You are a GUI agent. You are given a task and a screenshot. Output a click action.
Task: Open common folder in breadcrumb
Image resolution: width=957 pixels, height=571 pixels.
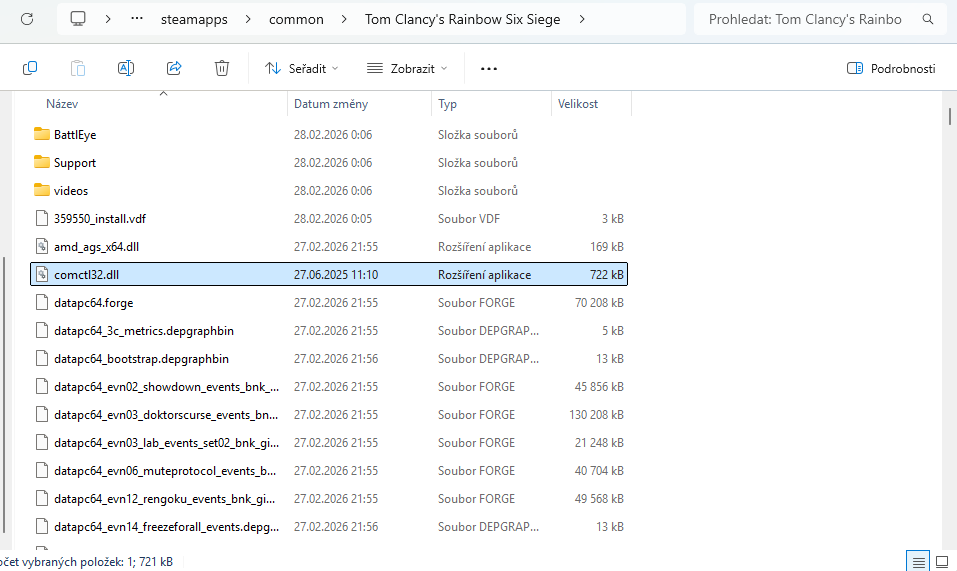[x=296, y=20]
